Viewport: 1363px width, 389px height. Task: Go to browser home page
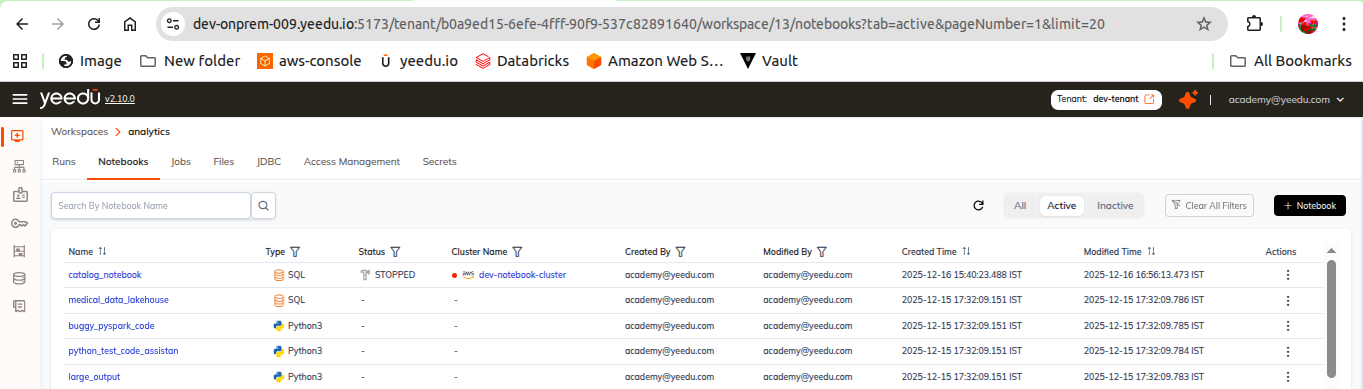[x=130, y=23]
